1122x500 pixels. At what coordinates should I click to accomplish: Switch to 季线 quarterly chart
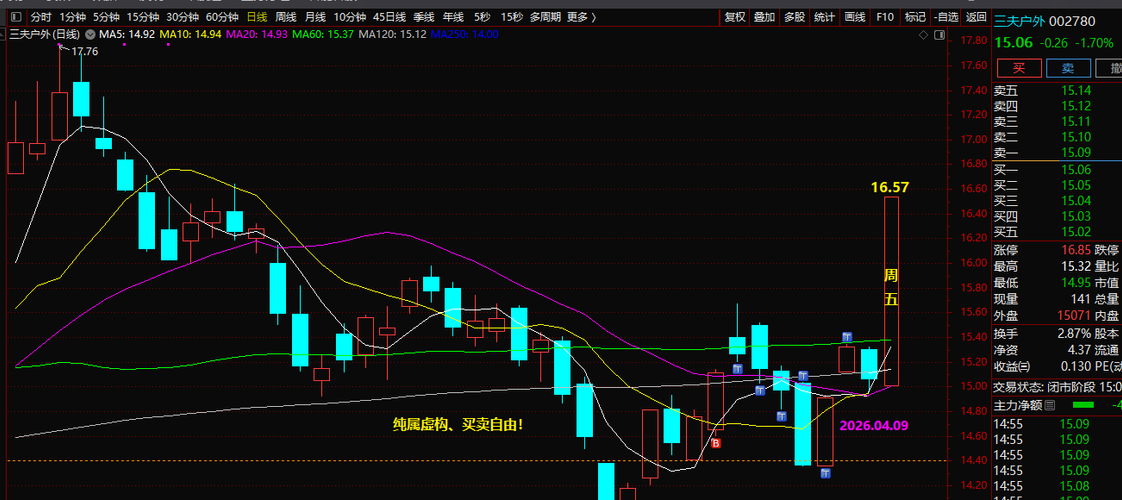tap(424, 17)
